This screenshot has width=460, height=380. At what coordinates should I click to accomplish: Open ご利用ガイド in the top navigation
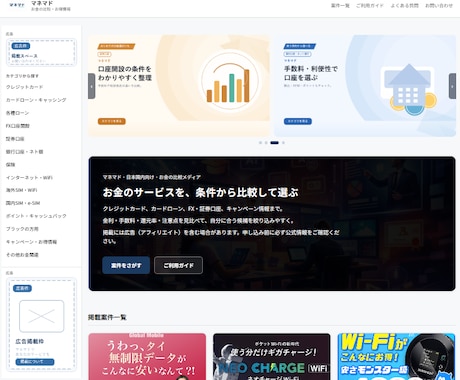(370, 6)
